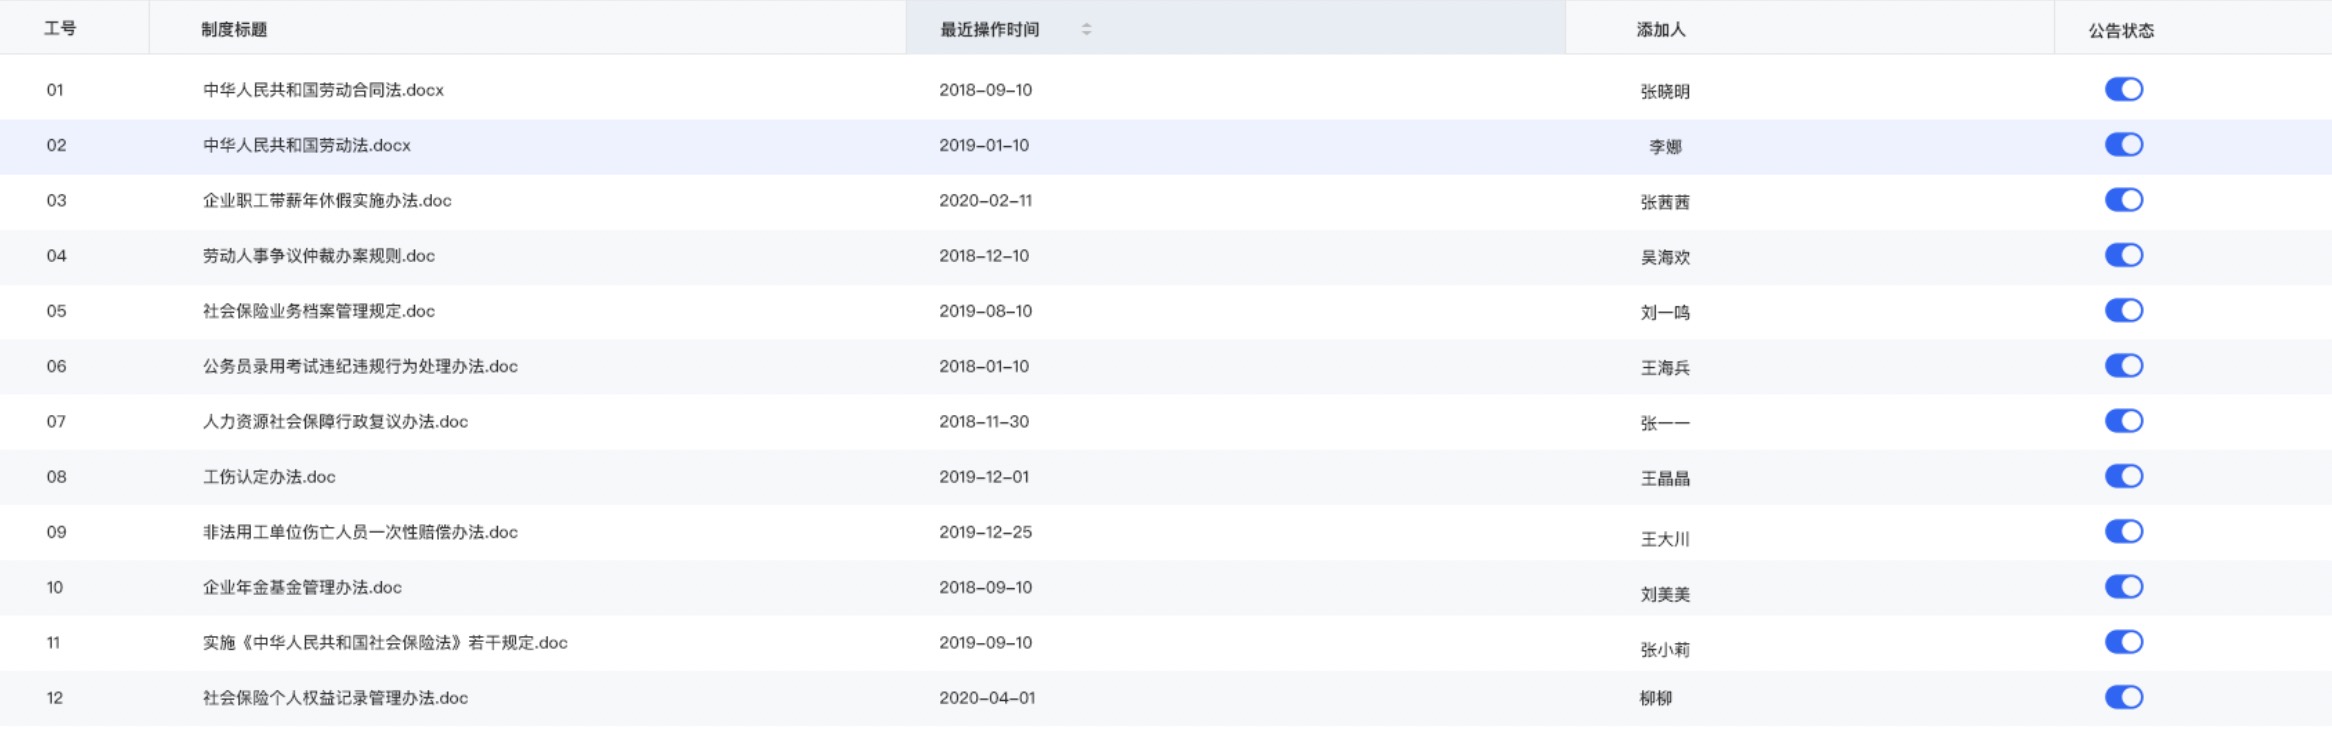Toggle the switch for 工伤认定办法.doc
Screen dimensions: 2332x732
[x=2123, y=477]
